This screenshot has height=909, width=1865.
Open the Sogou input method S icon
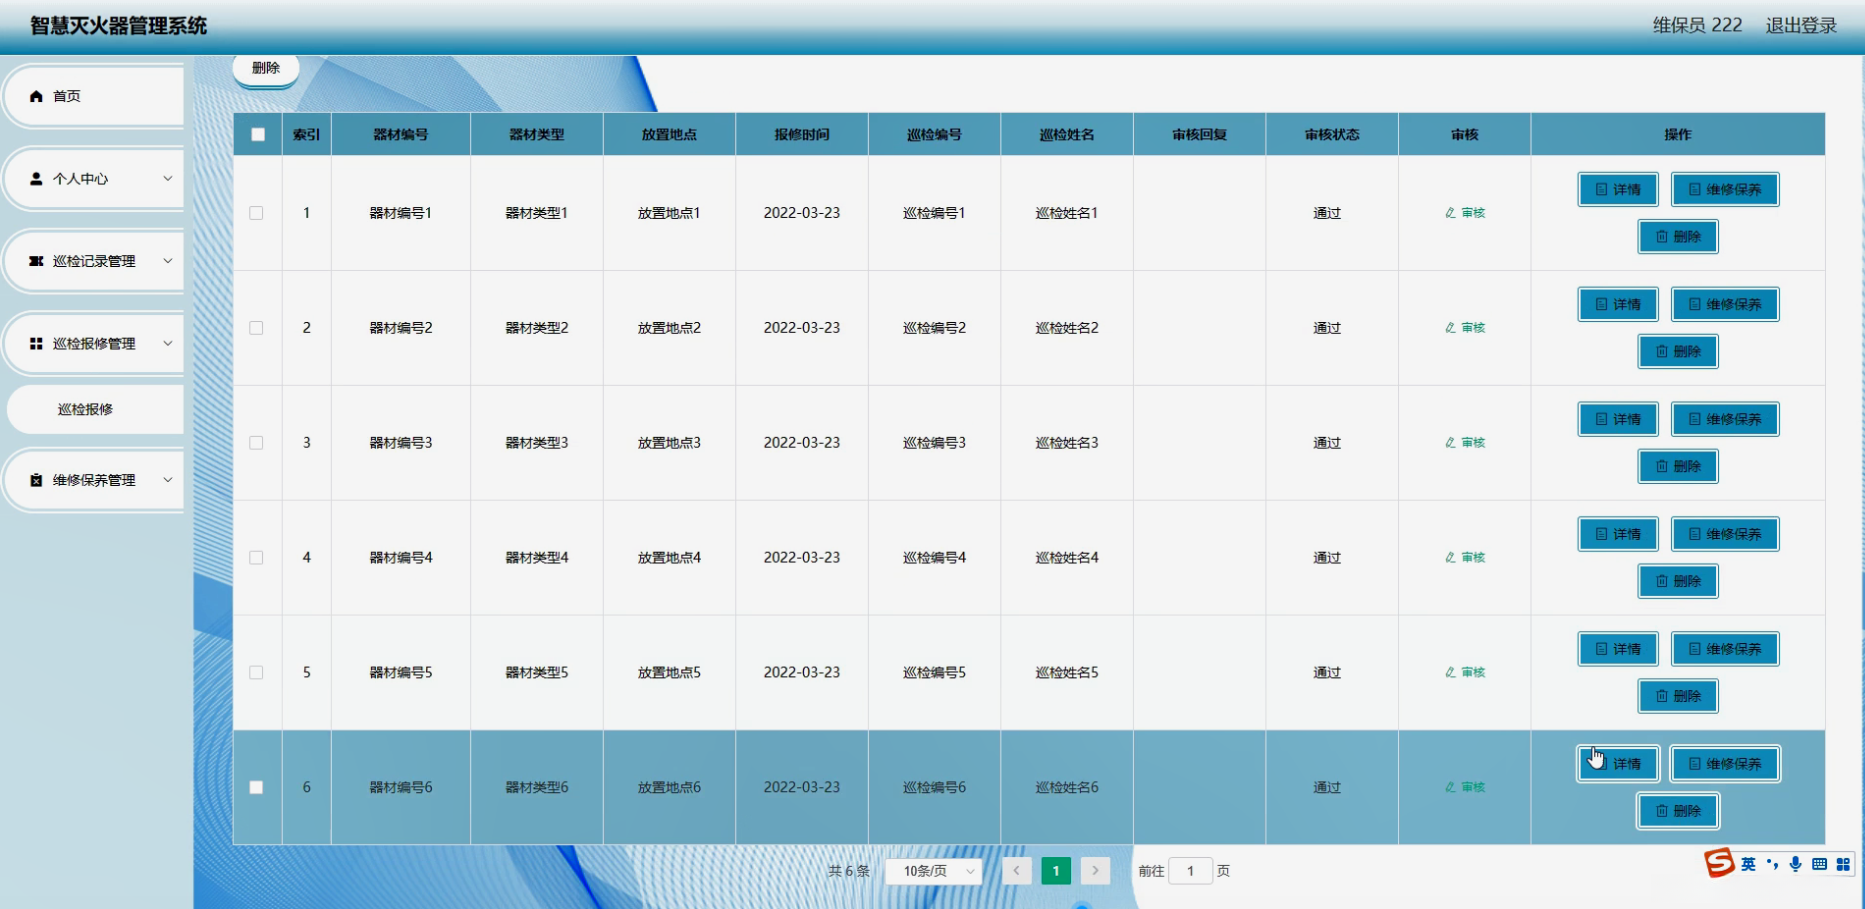coord(1719,863)
